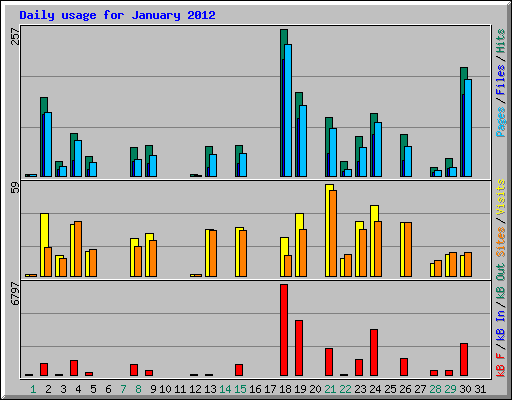
Task: Click day label 17 on the x-axis
Action: pyautogui.click(x=270, y=389)
